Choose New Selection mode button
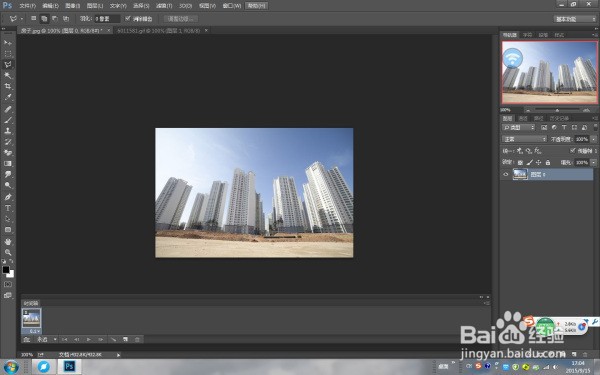This screenshot has width=600, height=375. [34, 18]
